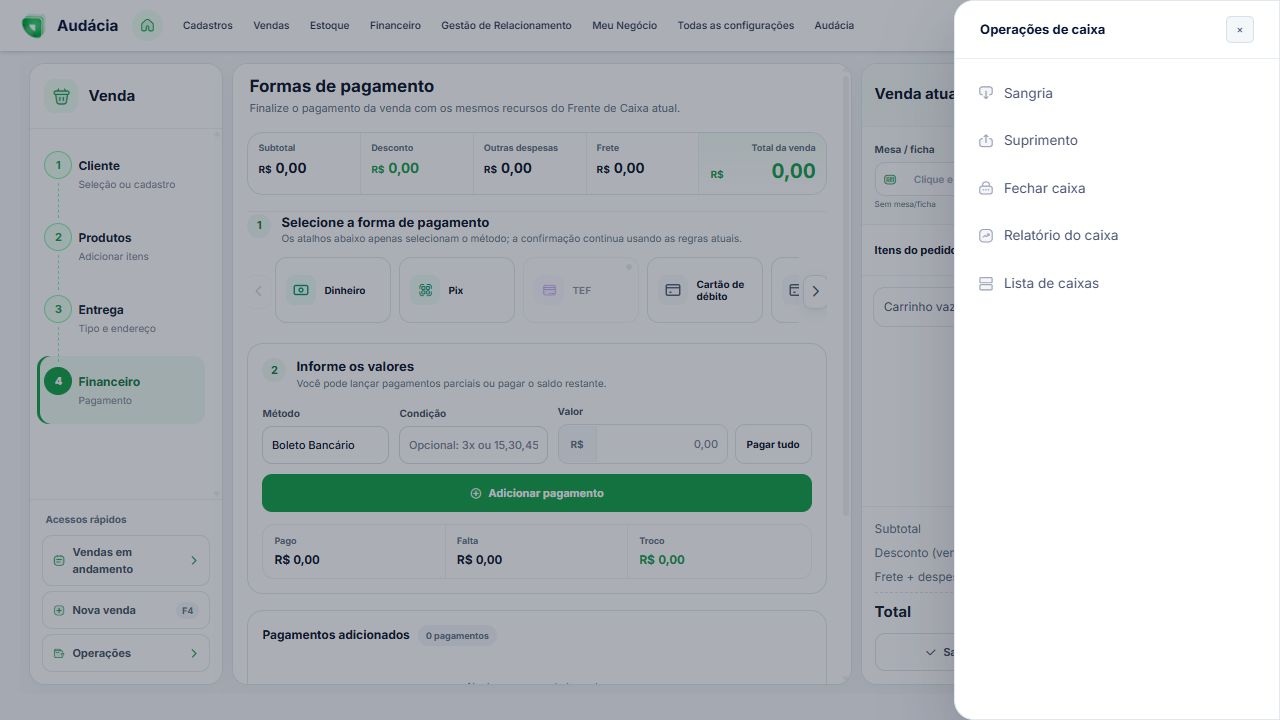The image size is (1280, 720).
Task: Click the Vendas em andamento list icon
Action: 59,561
